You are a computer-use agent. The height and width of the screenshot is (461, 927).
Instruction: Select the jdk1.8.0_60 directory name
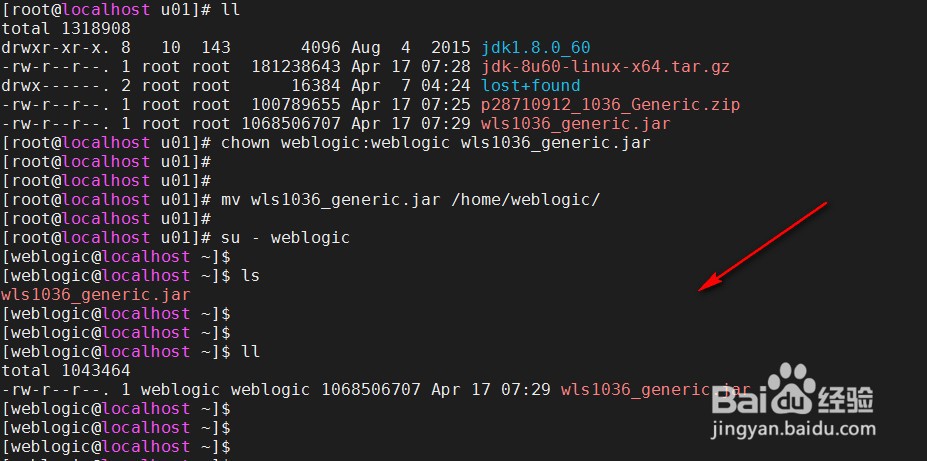tap(536, 47)
